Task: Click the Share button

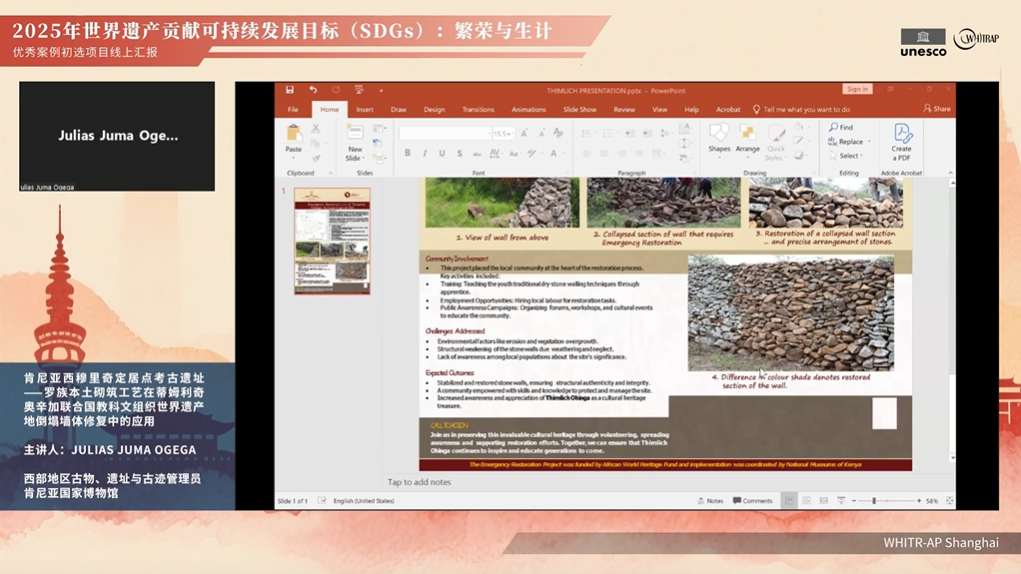Action: tap(937, 110)
